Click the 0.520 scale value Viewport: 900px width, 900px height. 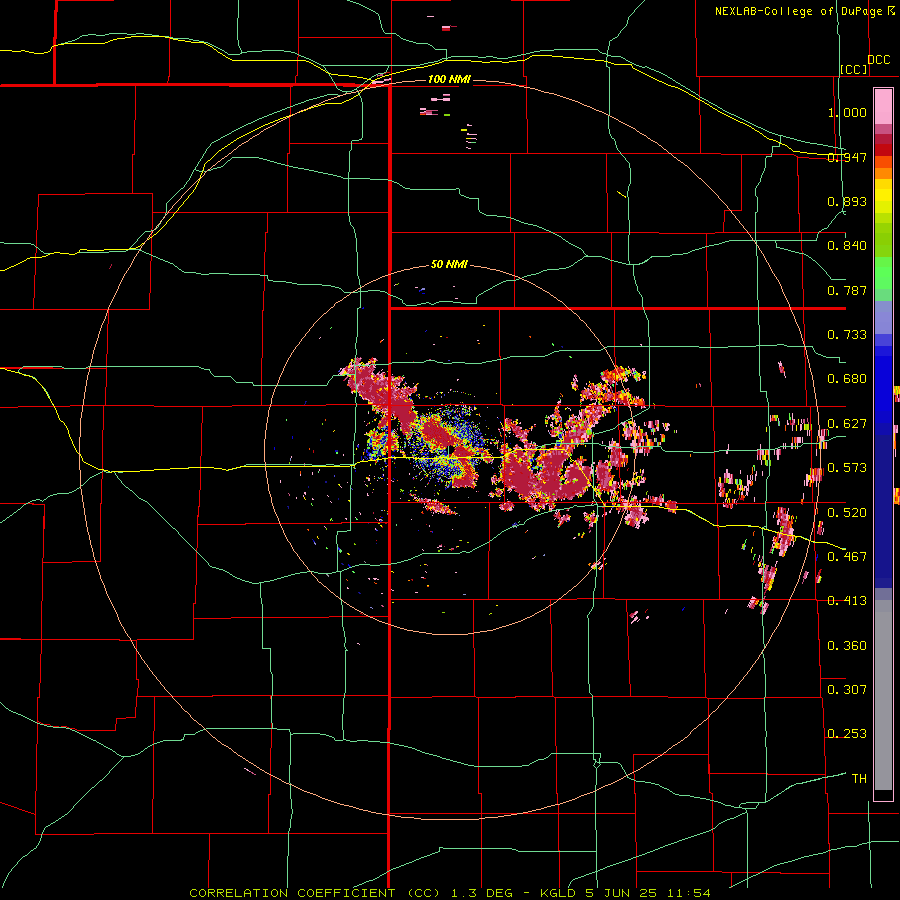tap(847, 513)
